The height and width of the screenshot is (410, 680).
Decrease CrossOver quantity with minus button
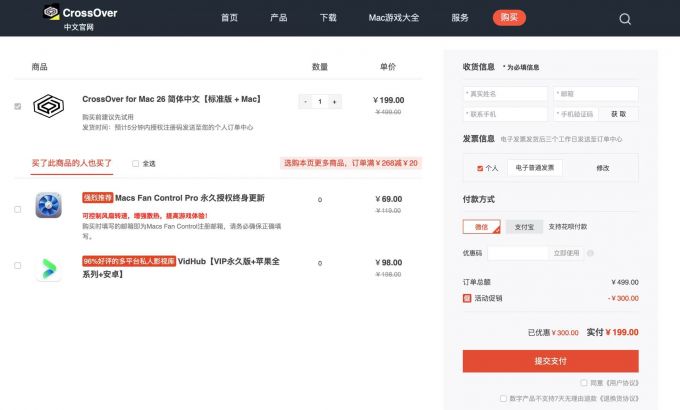306,102
